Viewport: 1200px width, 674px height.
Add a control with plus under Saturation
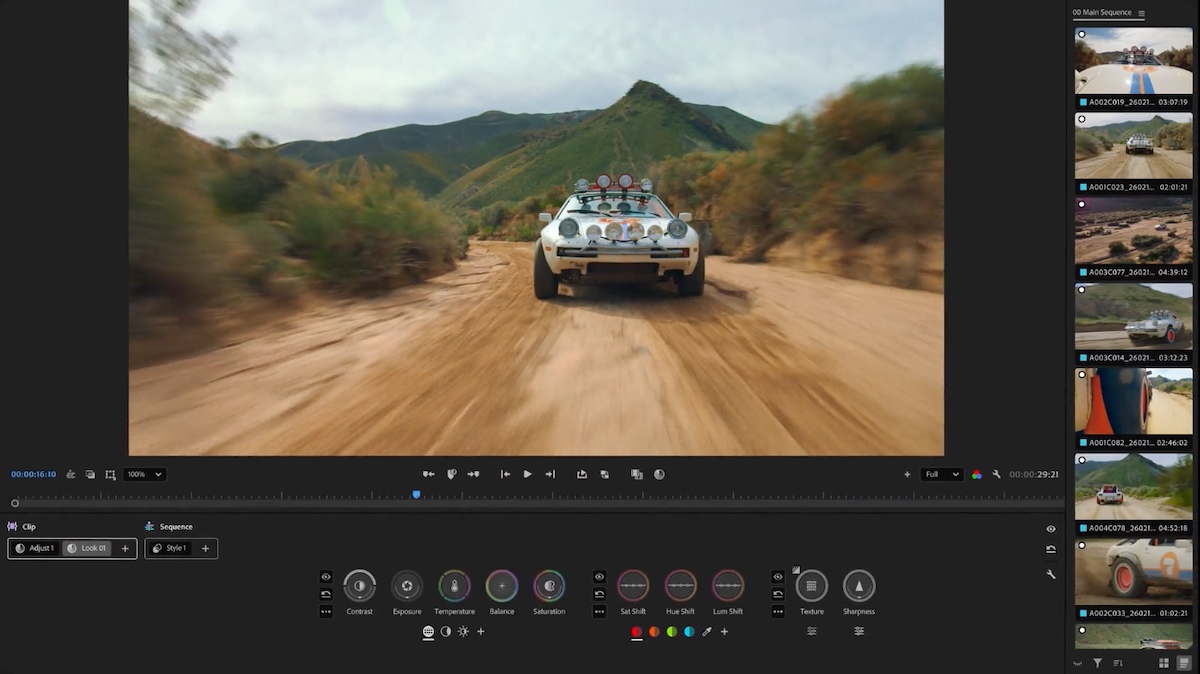480,632
